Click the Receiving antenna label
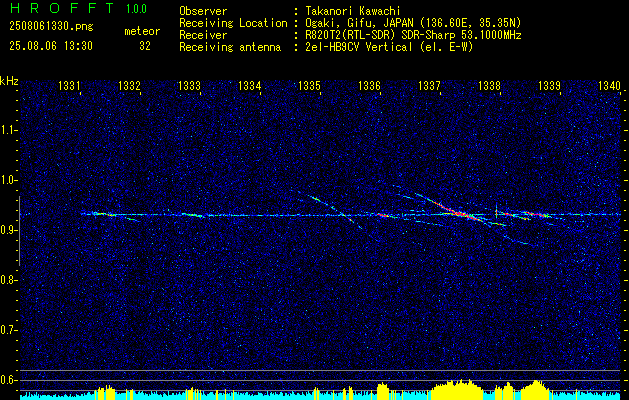Image resolution: width=629 pixels, height=400 pixels. tap(230, 47)
